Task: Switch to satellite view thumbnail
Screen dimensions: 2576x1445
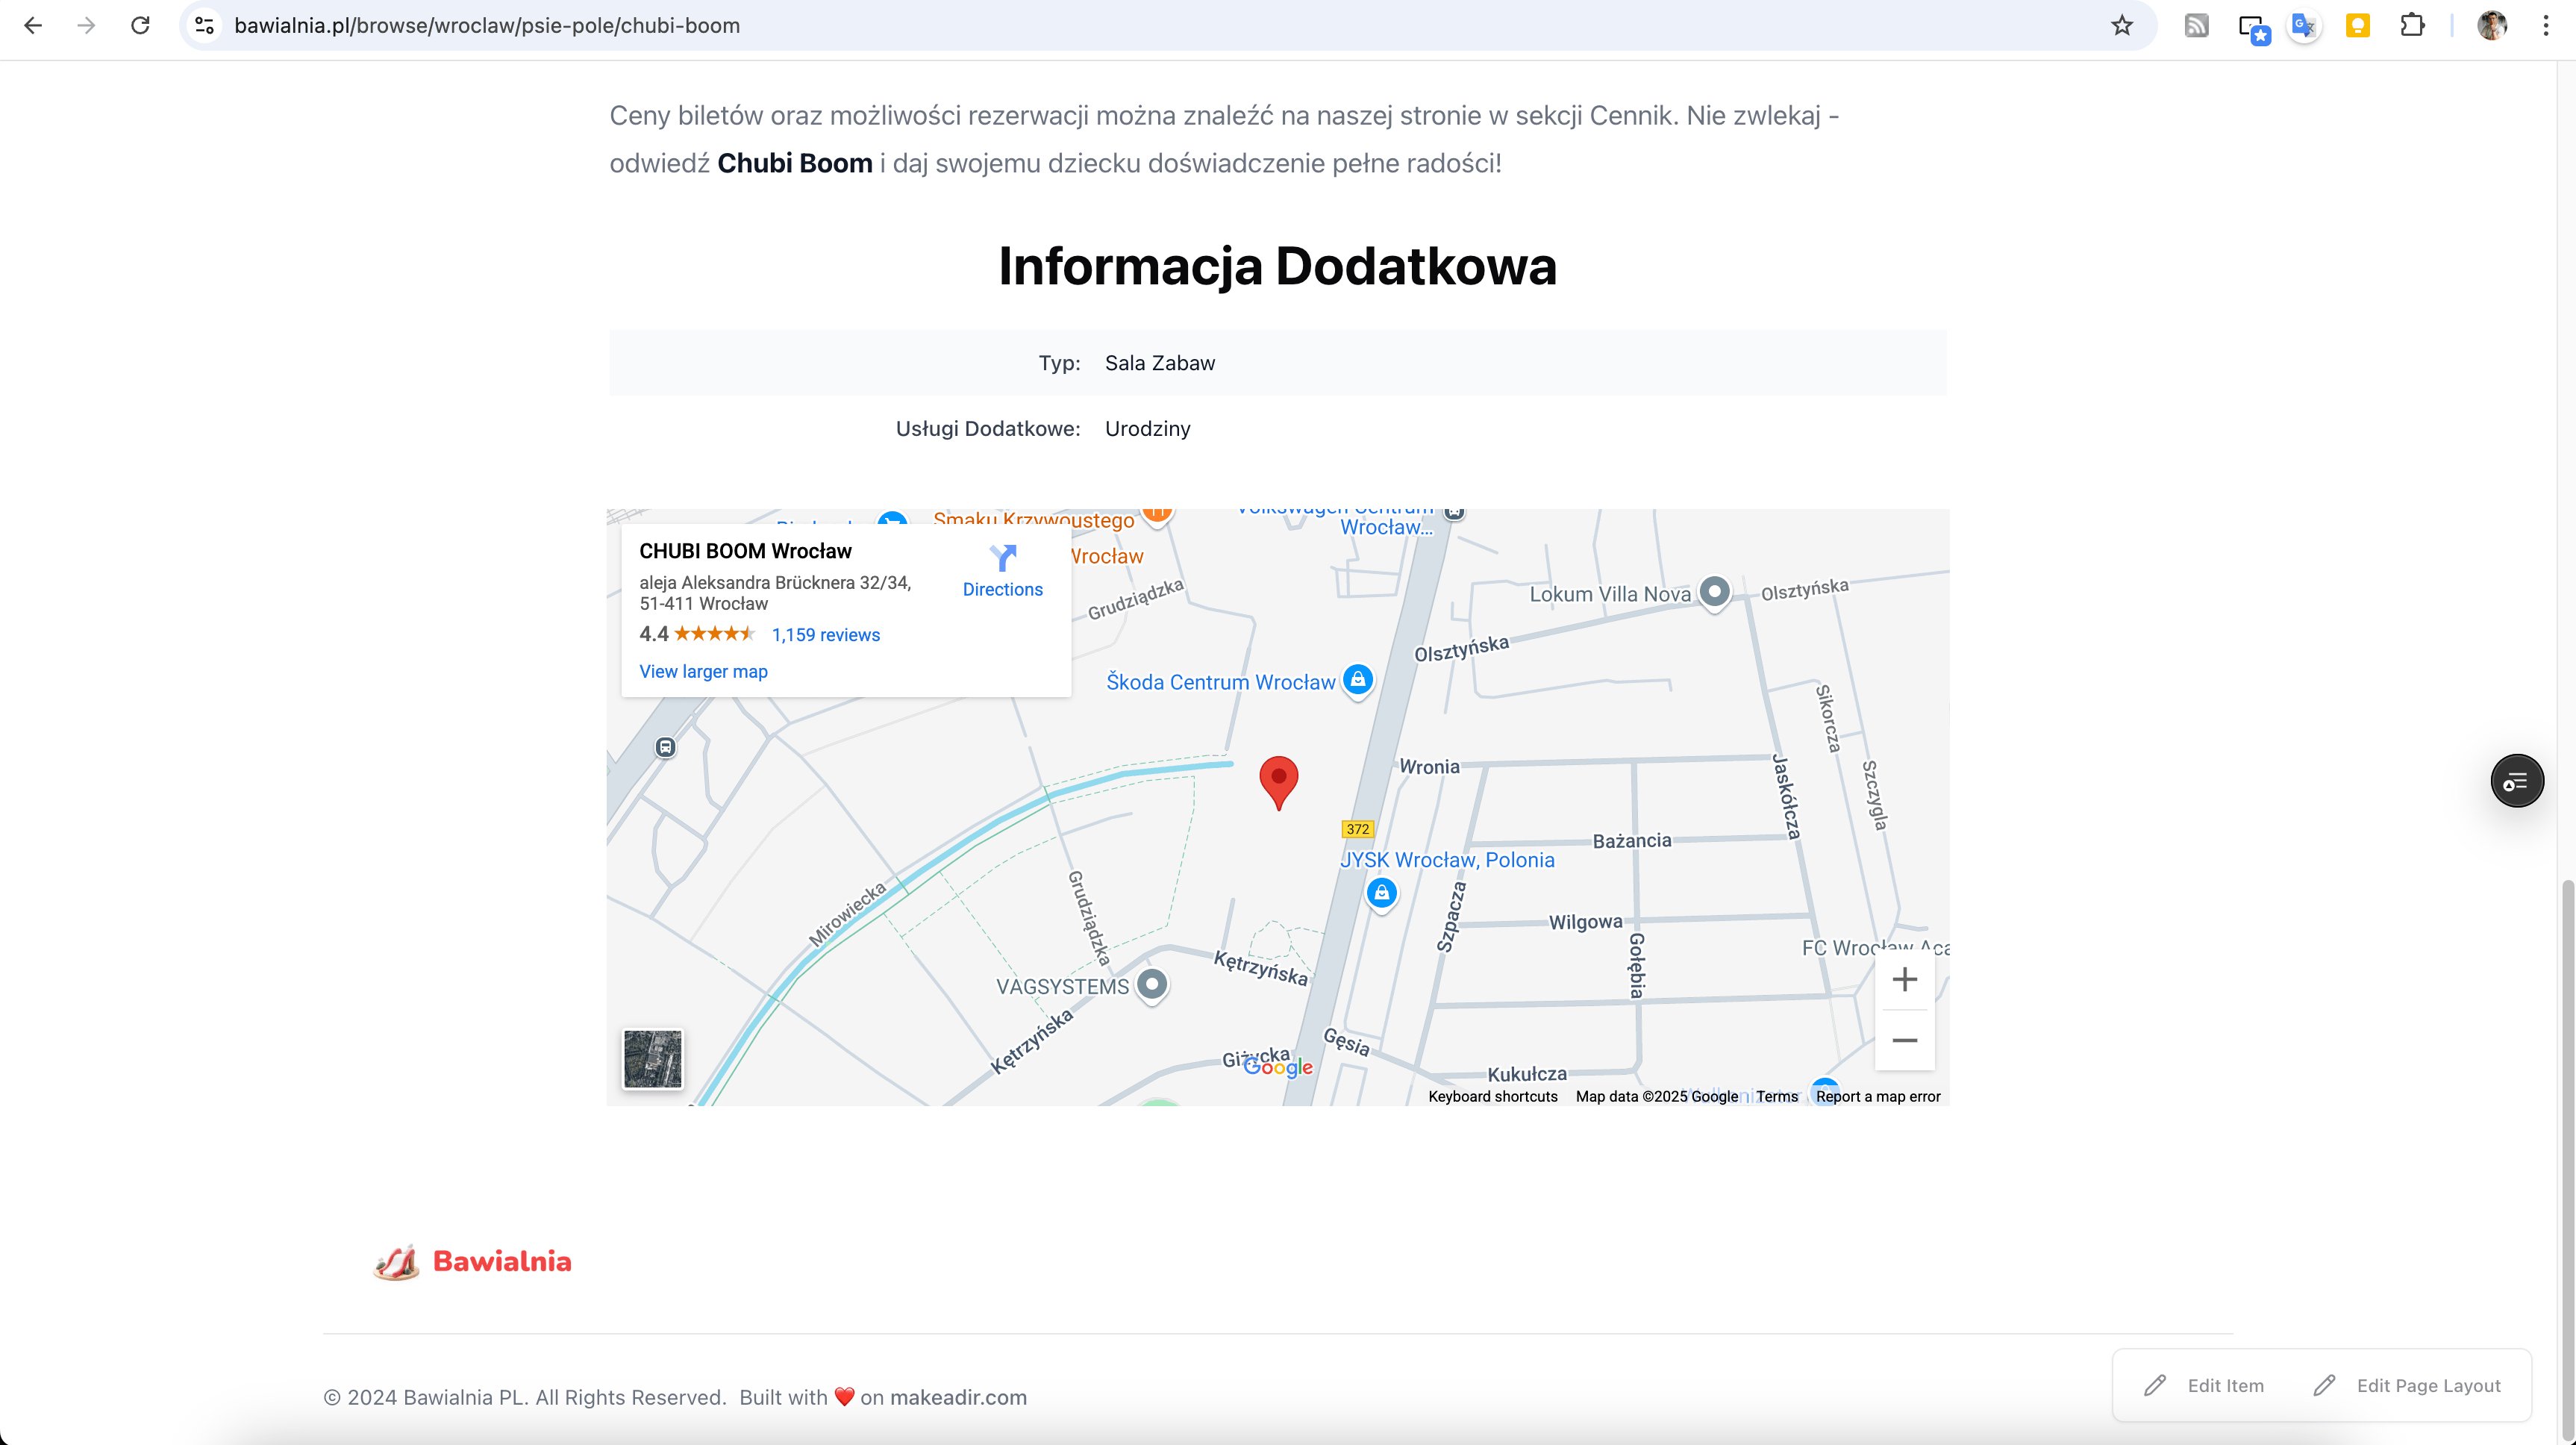Action: [x=653, y=1058]
